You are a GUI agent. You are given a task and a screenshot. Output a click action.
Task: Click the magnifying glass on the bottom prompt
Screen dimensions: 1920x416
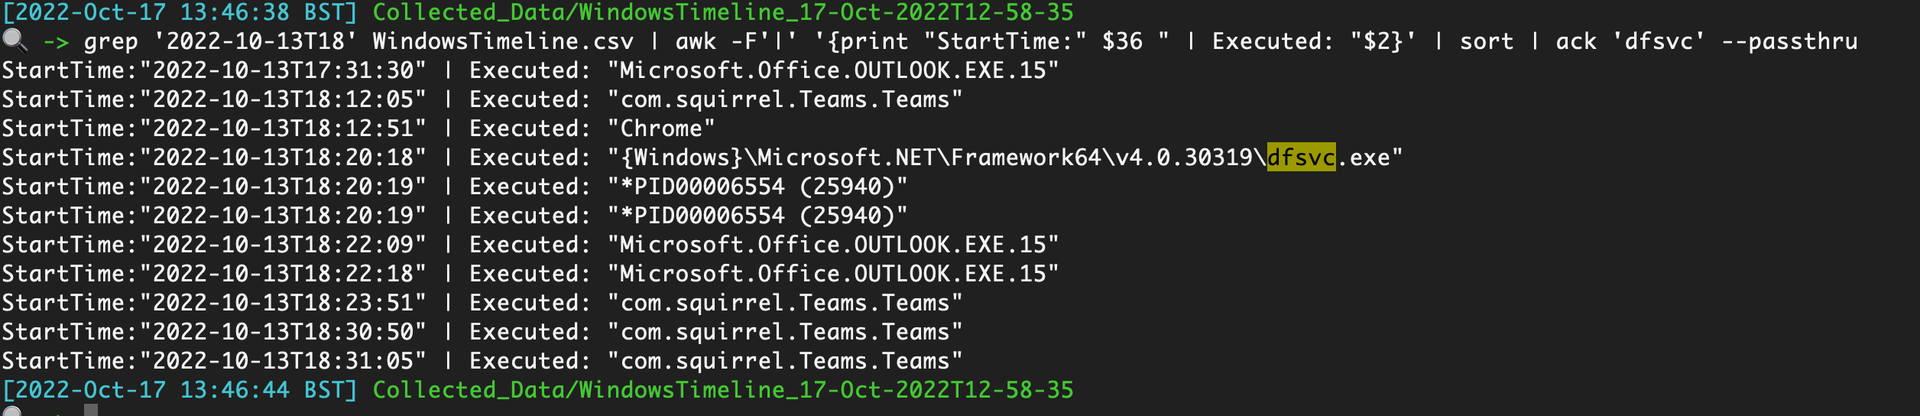tap(12, 410)
